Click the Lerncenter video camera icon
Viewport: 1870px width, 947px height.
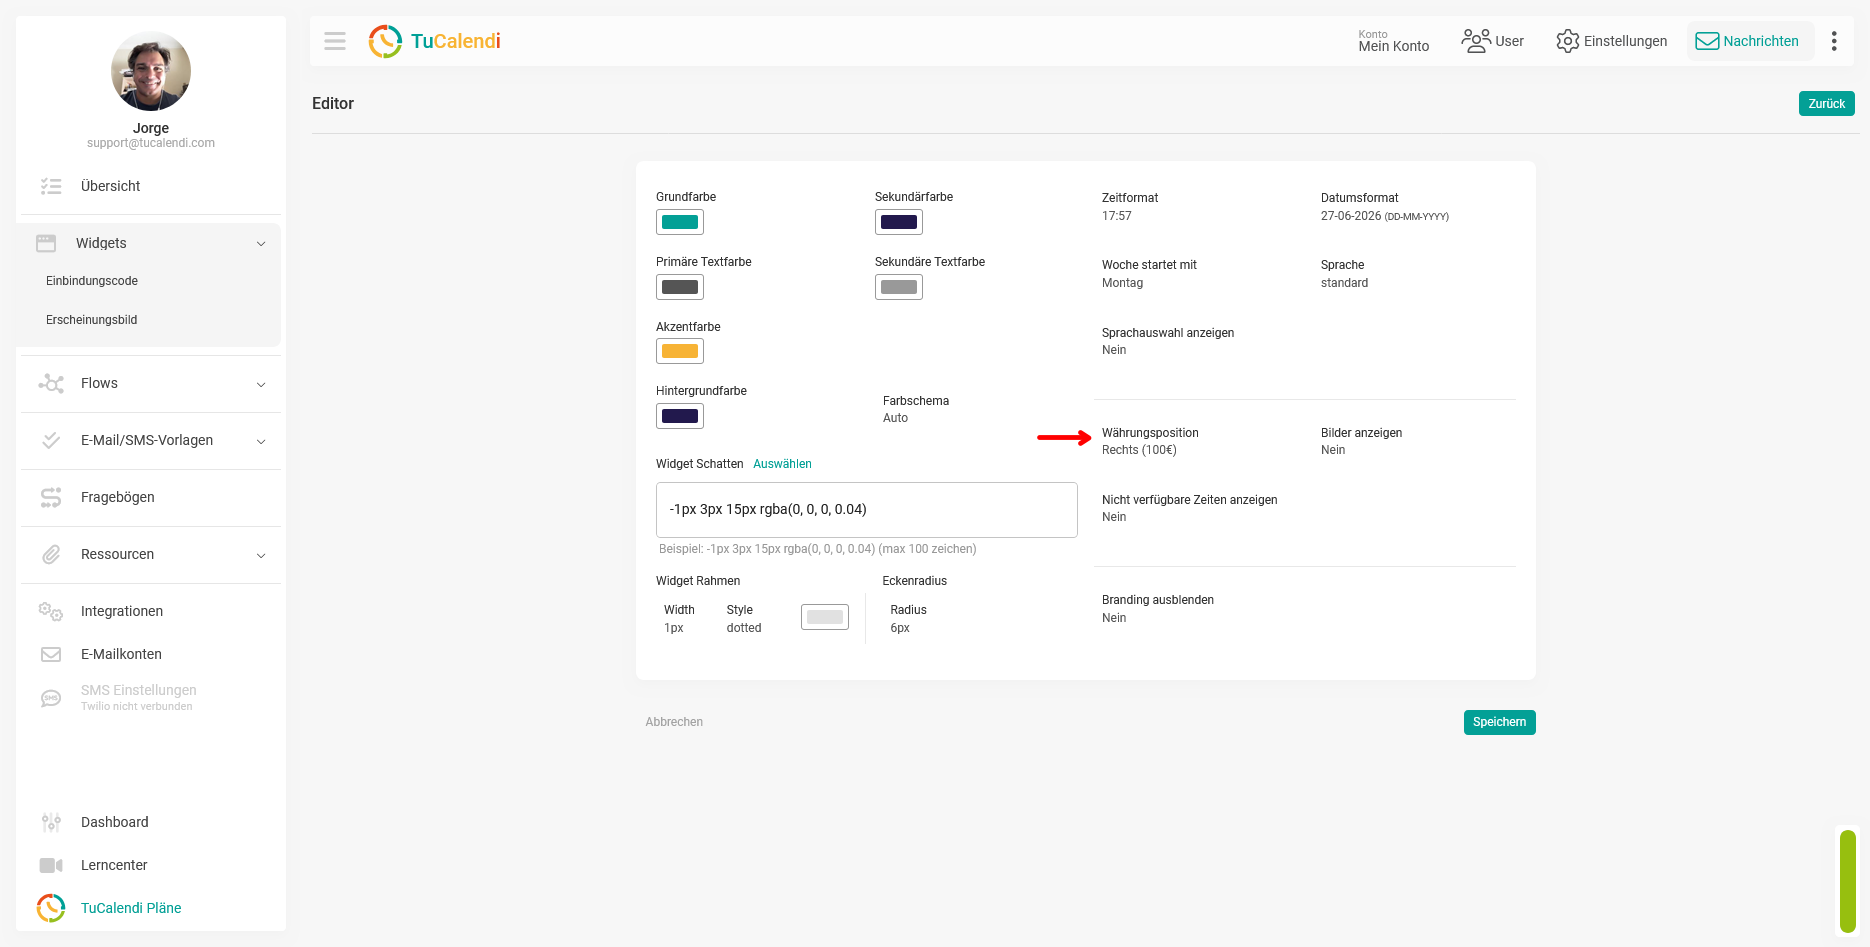coord(51,865)
